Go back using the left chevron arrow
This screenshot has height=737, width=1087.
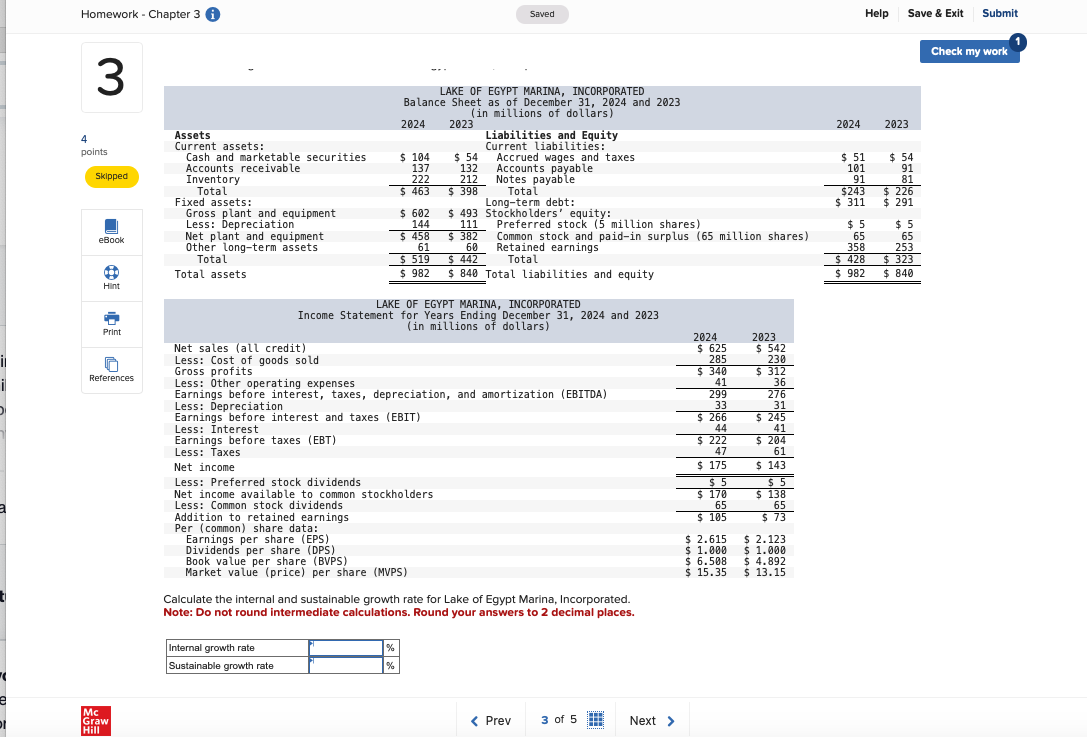coord(474,720)
